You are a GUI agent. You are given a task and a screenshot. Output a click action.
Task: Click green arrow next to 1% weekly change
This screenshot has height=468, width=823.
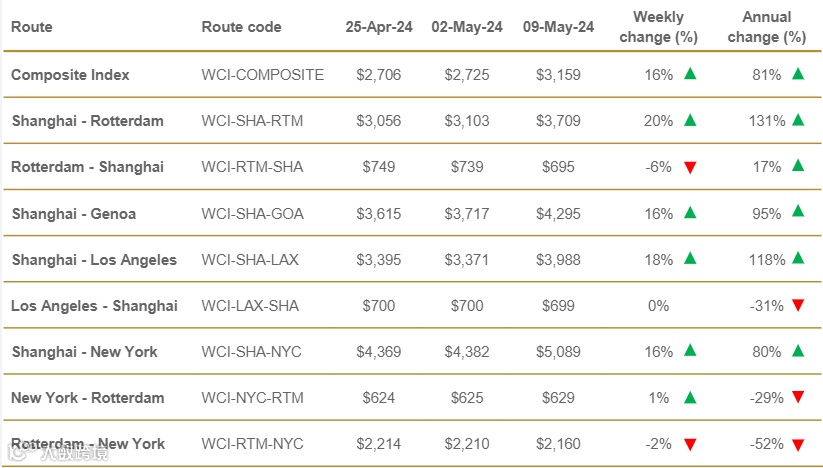(x=689, y=398)
